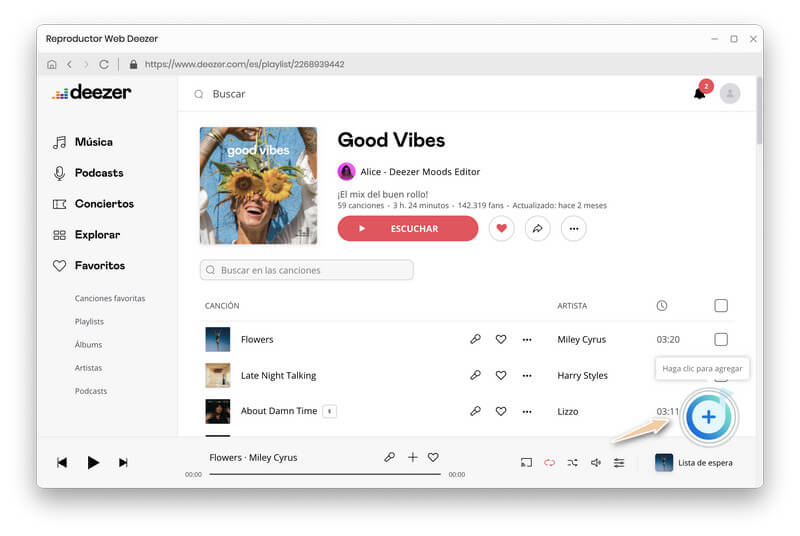
Task: Click the Deezer logo
Action: click(x=92, y=92)
